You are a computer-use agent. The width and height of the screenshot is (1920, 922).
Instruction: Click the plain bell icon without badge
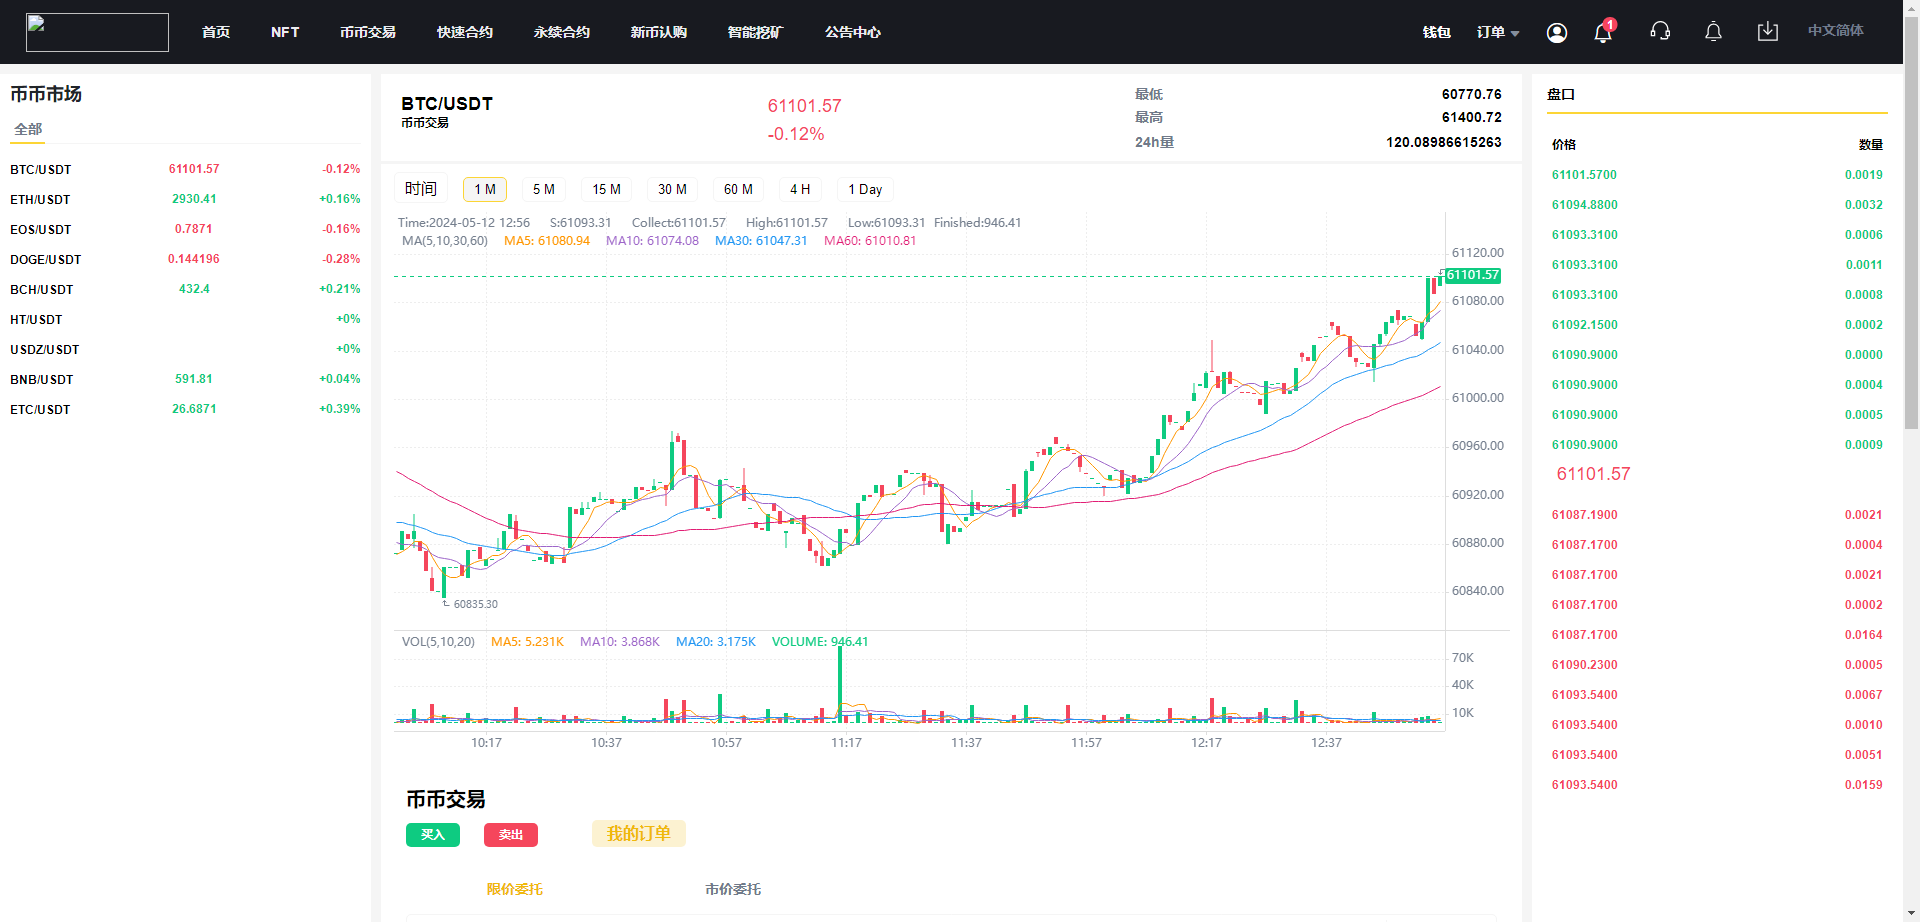pos(1713,32)
